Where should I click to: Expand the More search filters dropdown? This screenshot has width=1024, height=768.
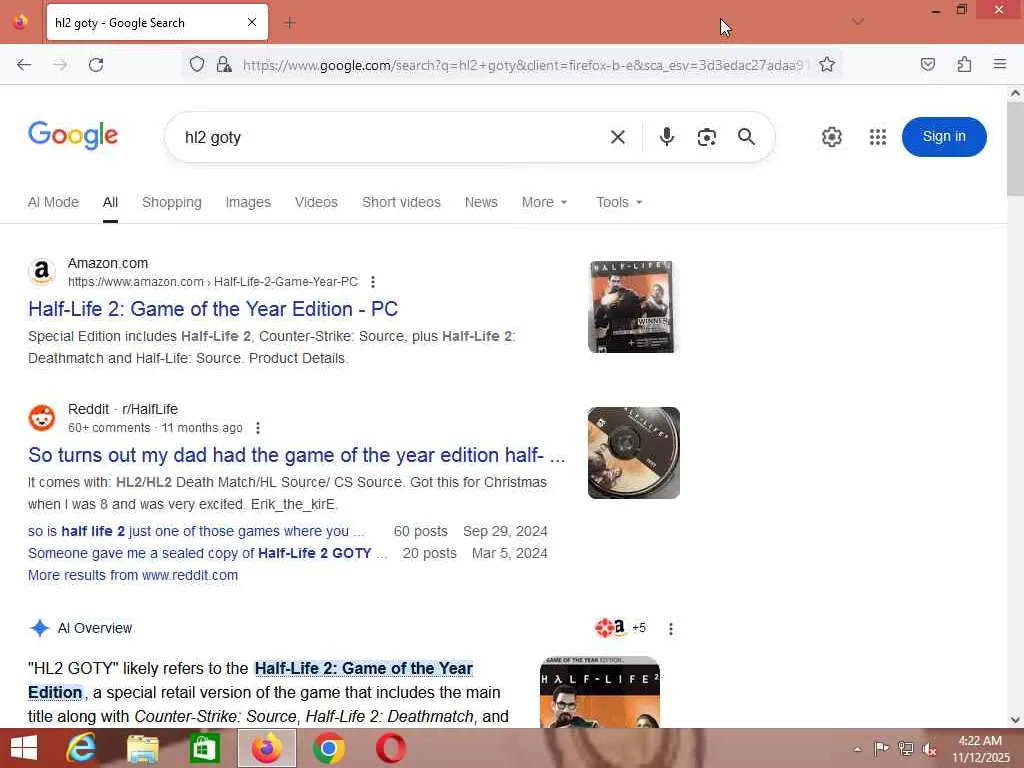pos(545,202)
